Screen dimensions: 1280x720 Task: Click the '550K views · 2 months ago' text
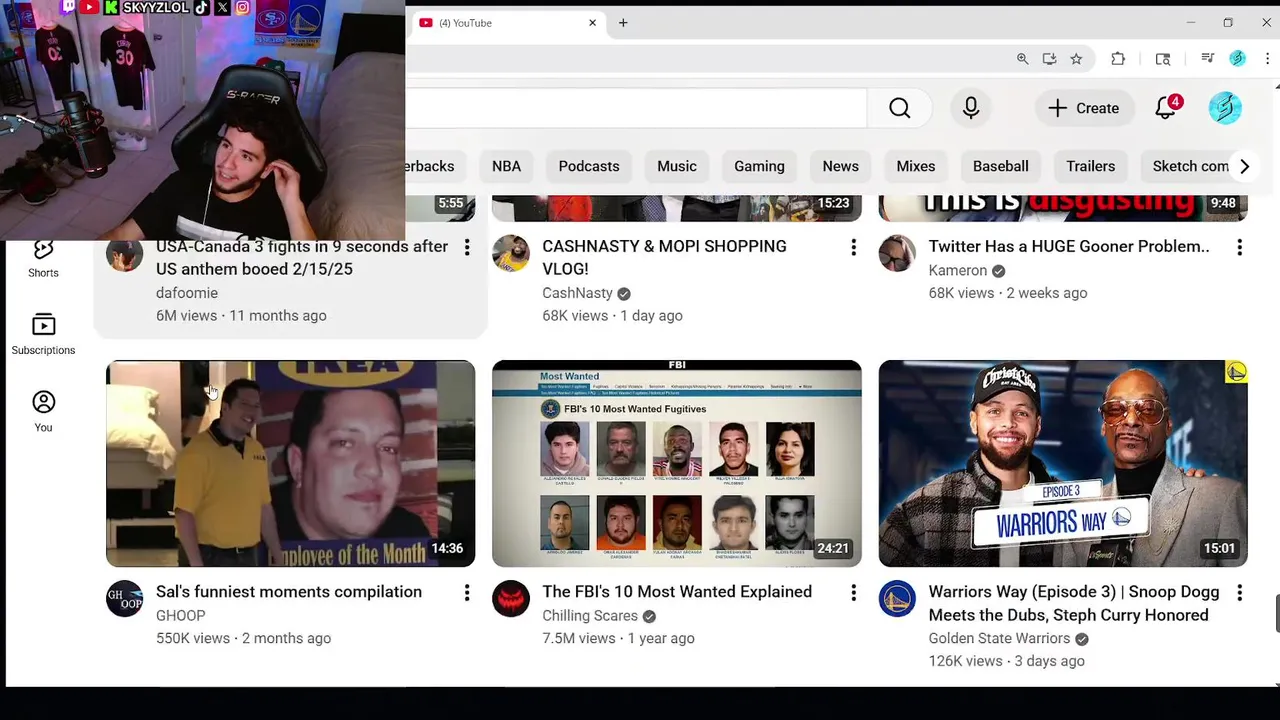coord(243,638)
